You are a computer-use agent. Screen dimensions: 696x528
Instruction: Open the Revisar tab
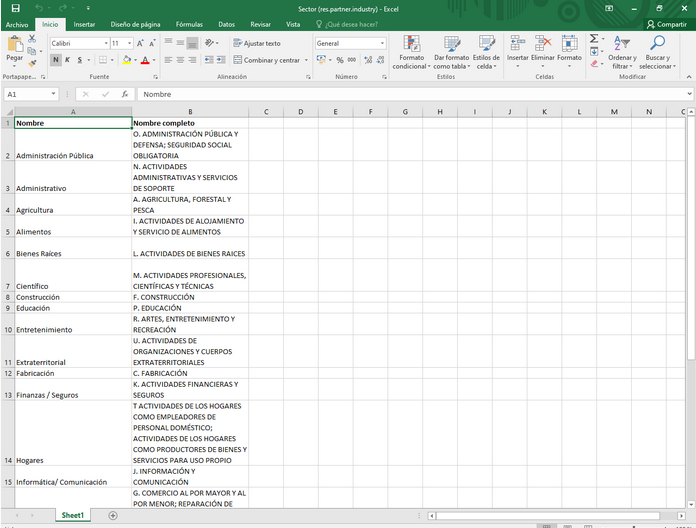[261, 24]
